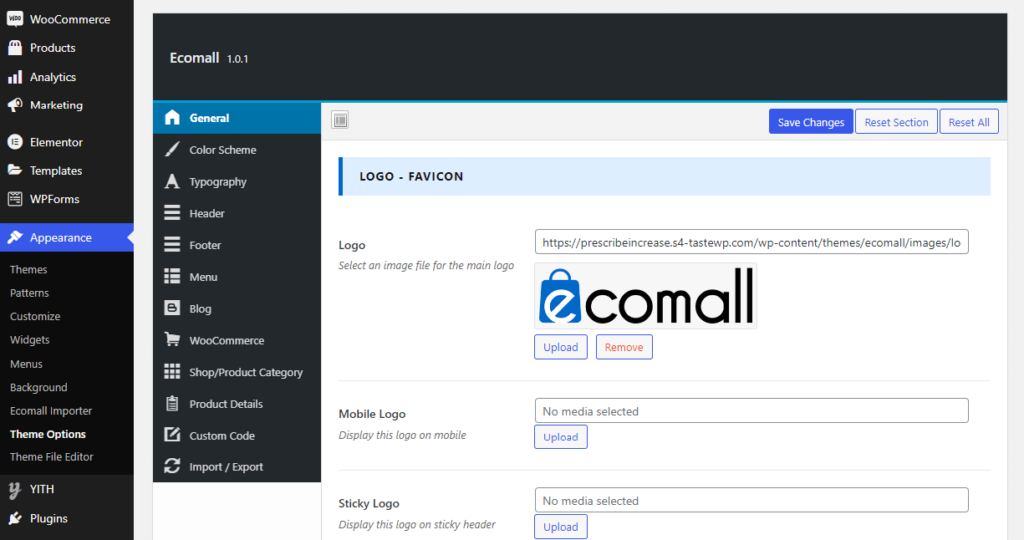Screen dimensions: 1024x540
Task: Open Patterns under Appearance
Action: pyautogui.click(x=29, y=293)
